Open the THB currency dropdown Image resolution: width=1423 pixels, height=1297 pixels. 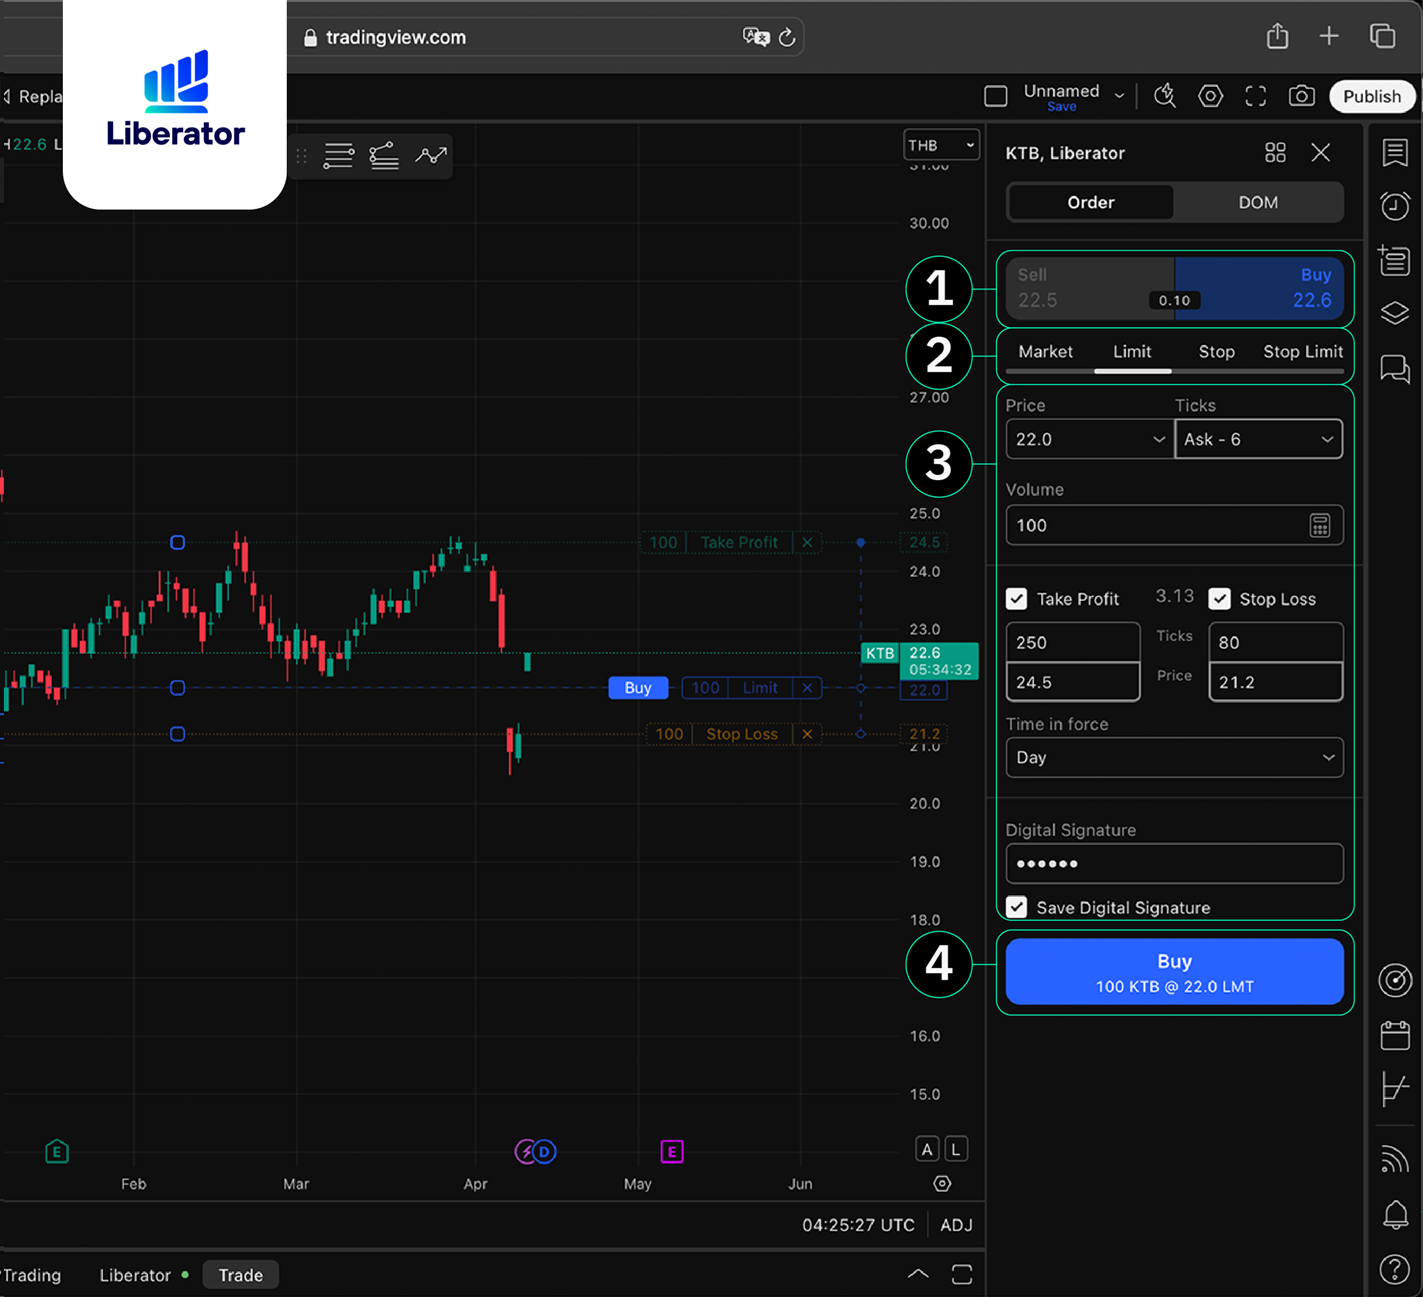pos(941,145)
